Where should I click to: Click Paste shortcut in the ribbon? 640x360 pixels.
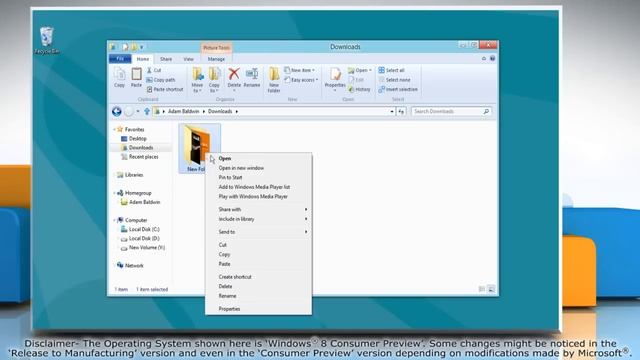click(165, 89)
